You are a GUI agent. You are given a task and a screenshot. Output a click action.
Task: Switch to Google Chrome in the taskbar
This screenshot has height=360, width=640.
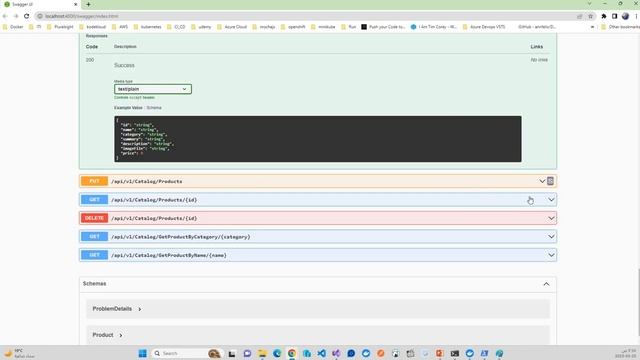[x=292, y=353]
